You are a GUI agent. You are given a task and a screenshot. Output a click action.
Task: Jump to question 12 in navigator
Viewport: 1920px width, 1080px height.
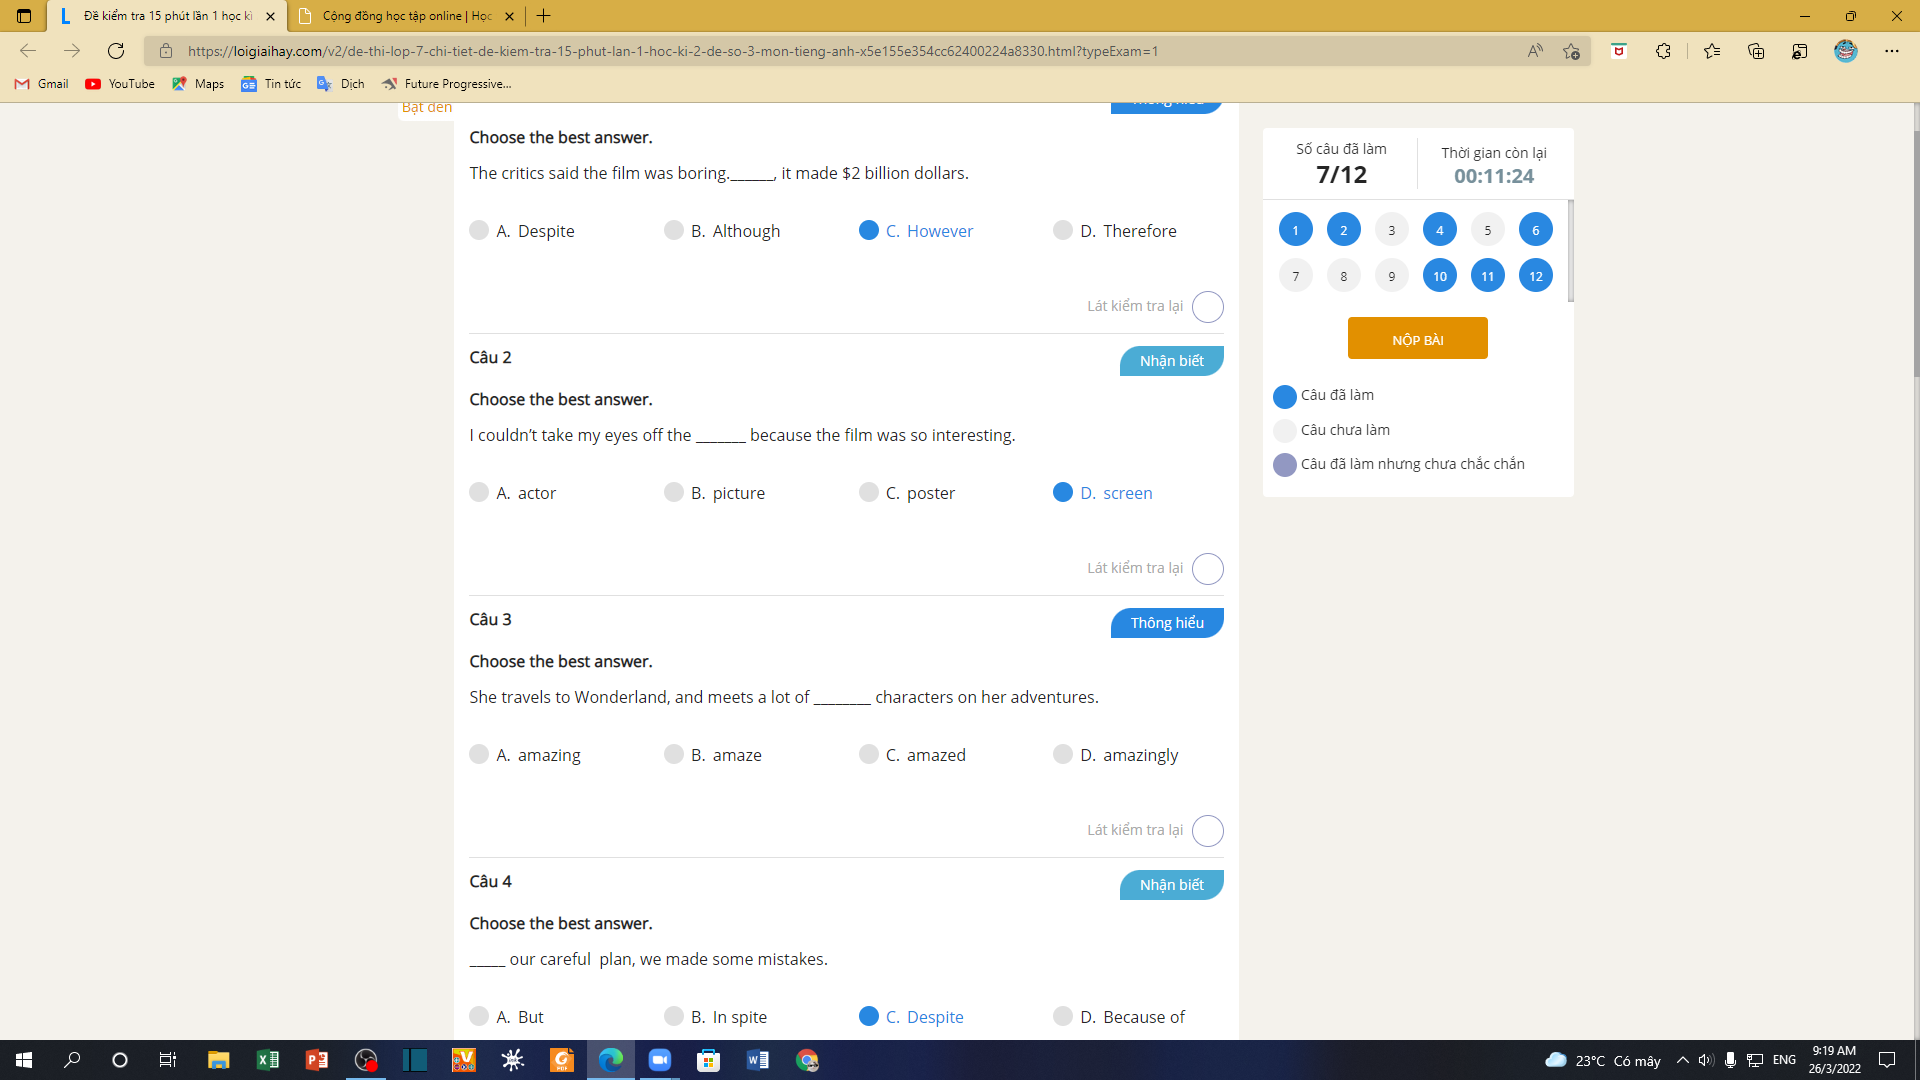[1535, 276]
